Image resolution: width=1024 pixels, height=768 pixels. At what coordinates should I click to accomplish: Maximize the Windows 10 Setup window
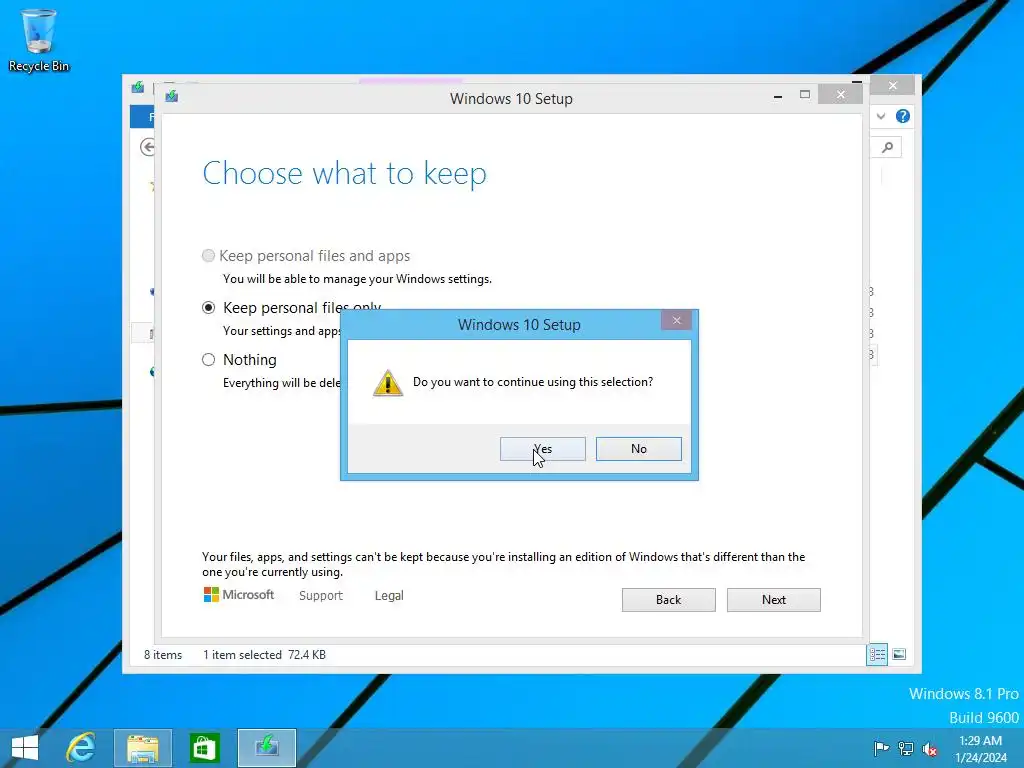click(805, 95)
